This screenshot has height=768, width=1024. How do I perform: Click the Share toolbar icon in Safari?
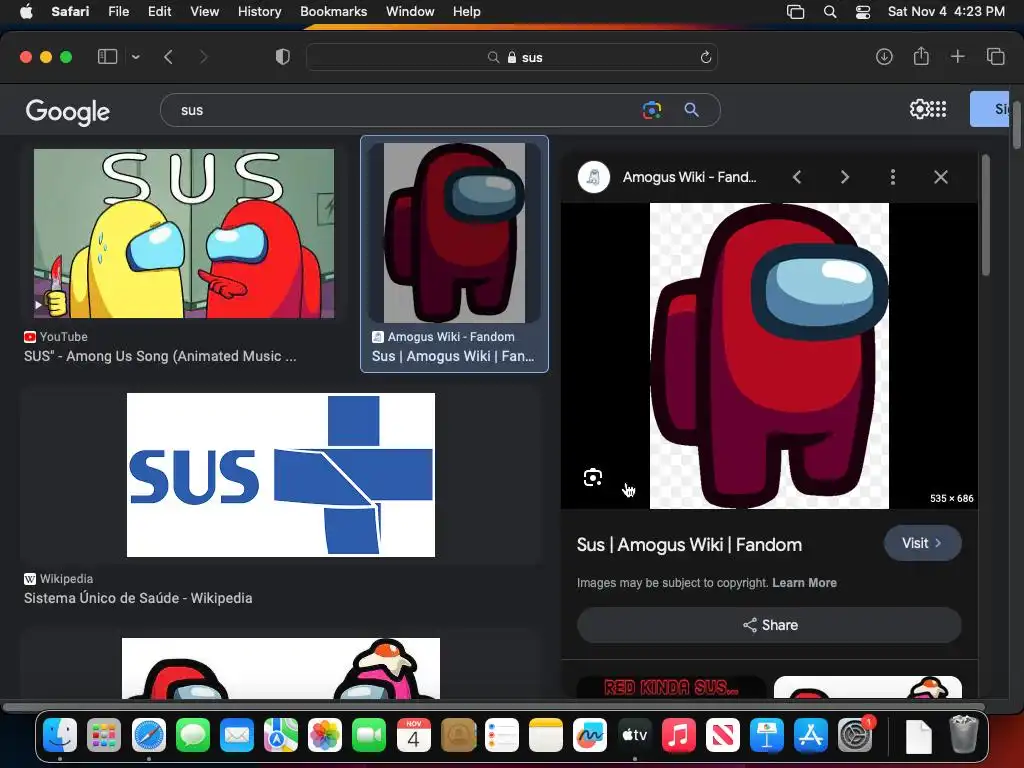[x=921, y=56]
